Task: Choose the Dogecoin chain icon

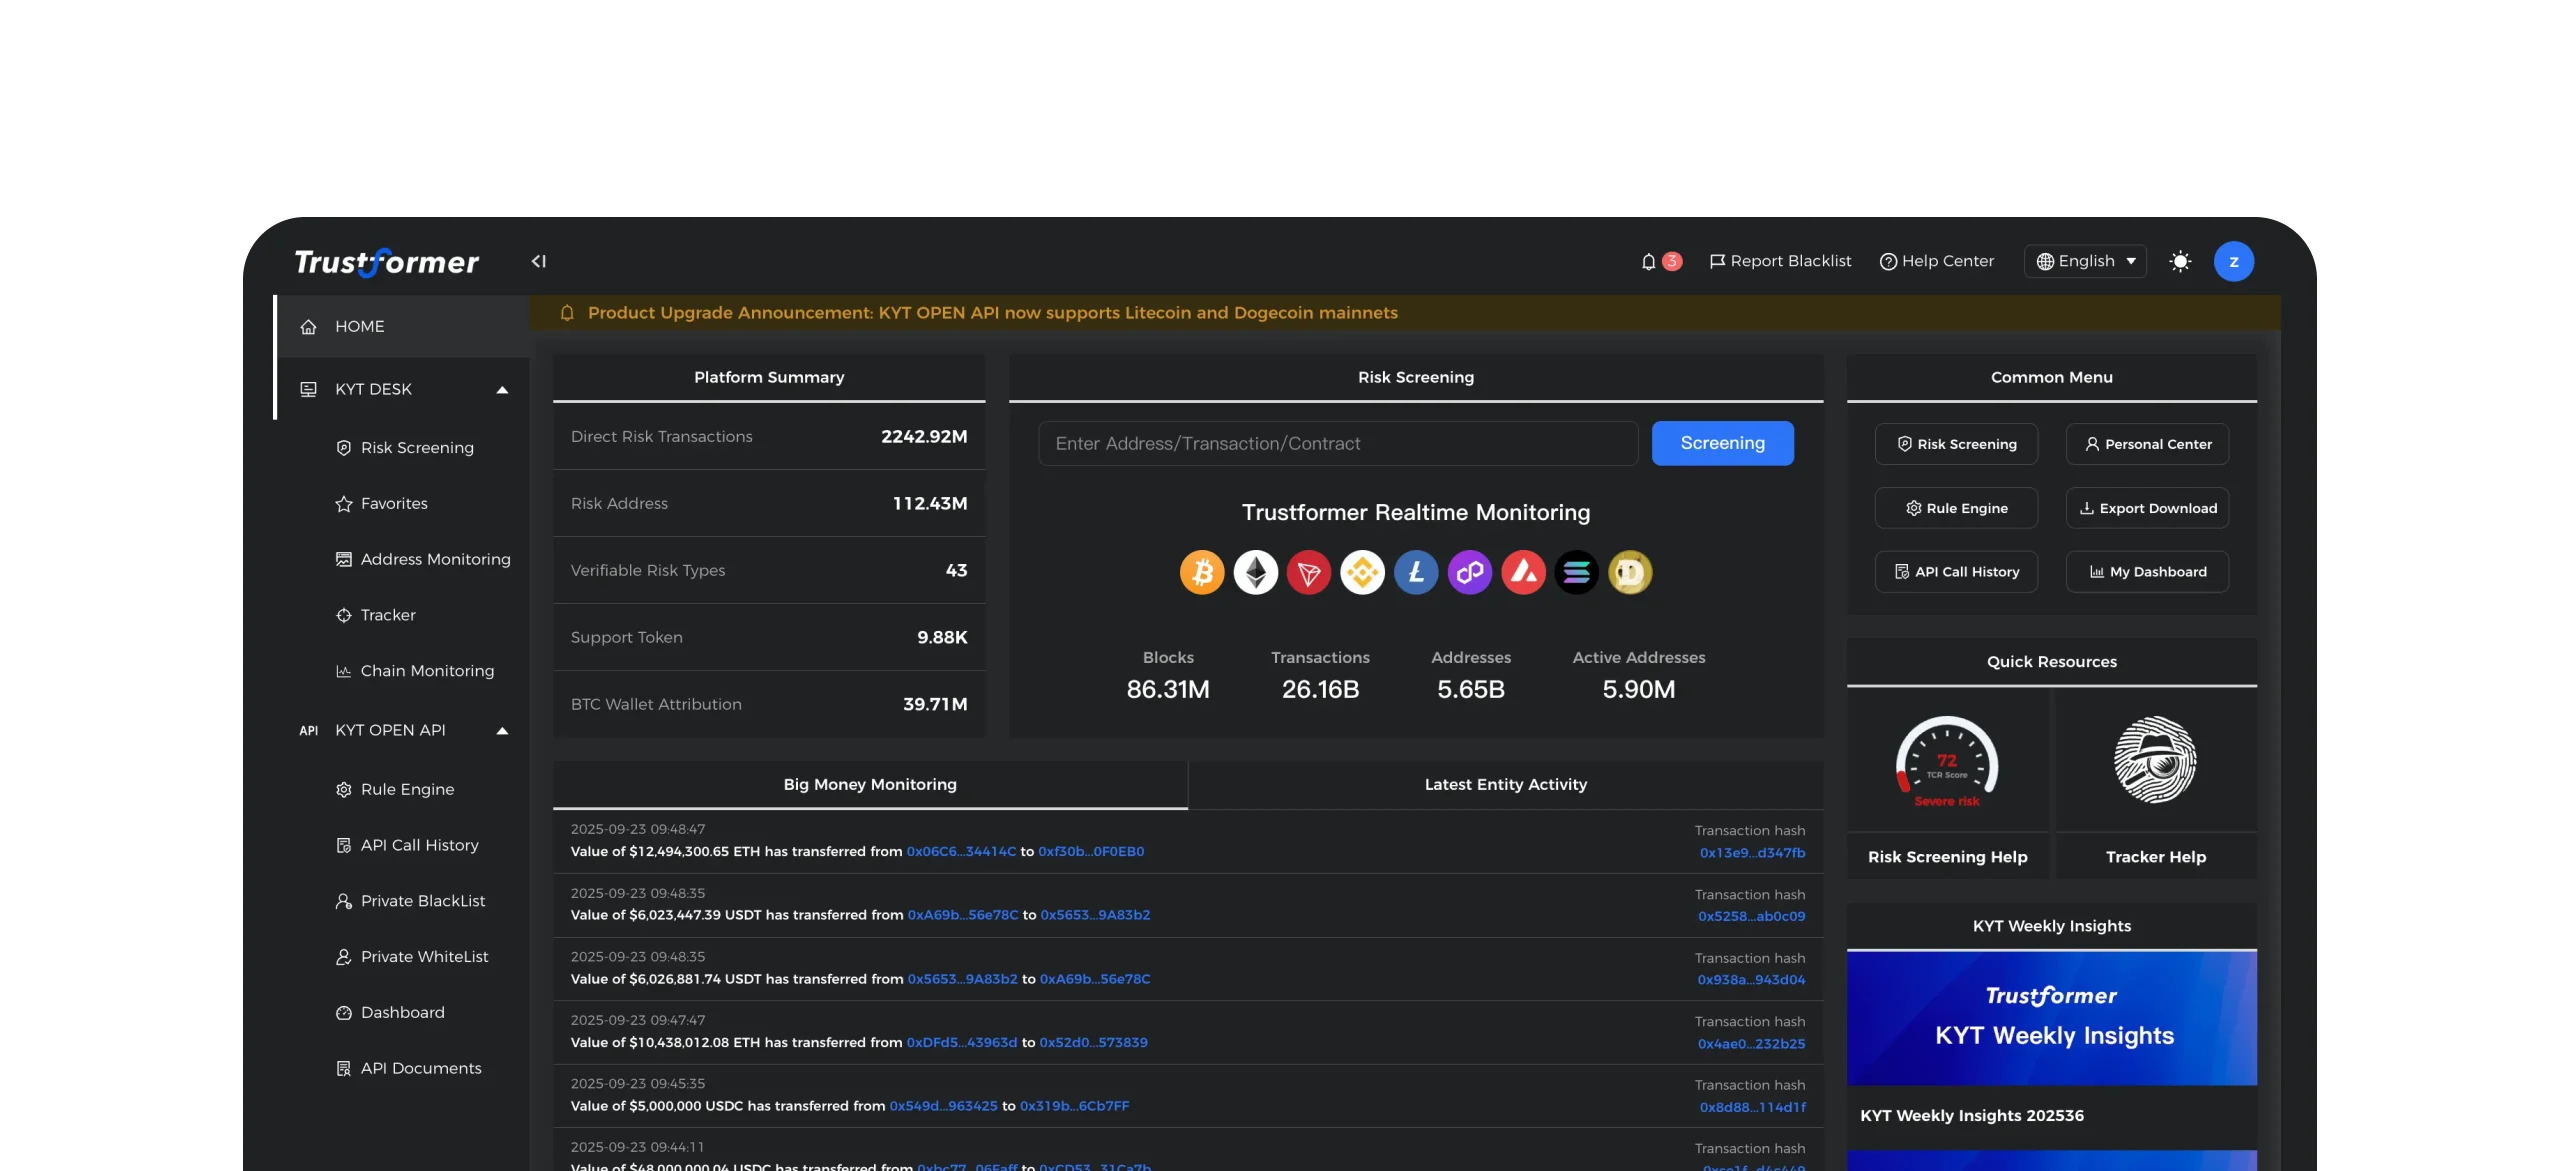Action: click(x=1630, y=573)
